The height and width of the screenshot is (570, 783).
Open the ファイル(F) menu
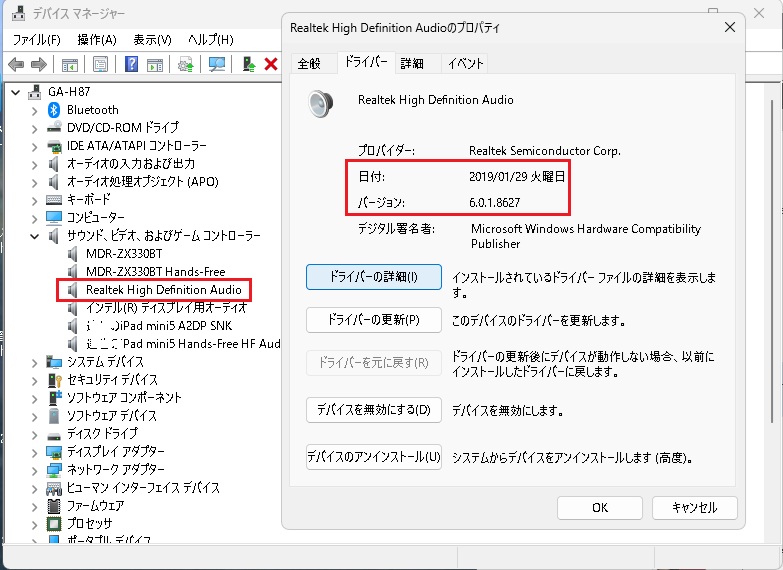tap(36, 40)
